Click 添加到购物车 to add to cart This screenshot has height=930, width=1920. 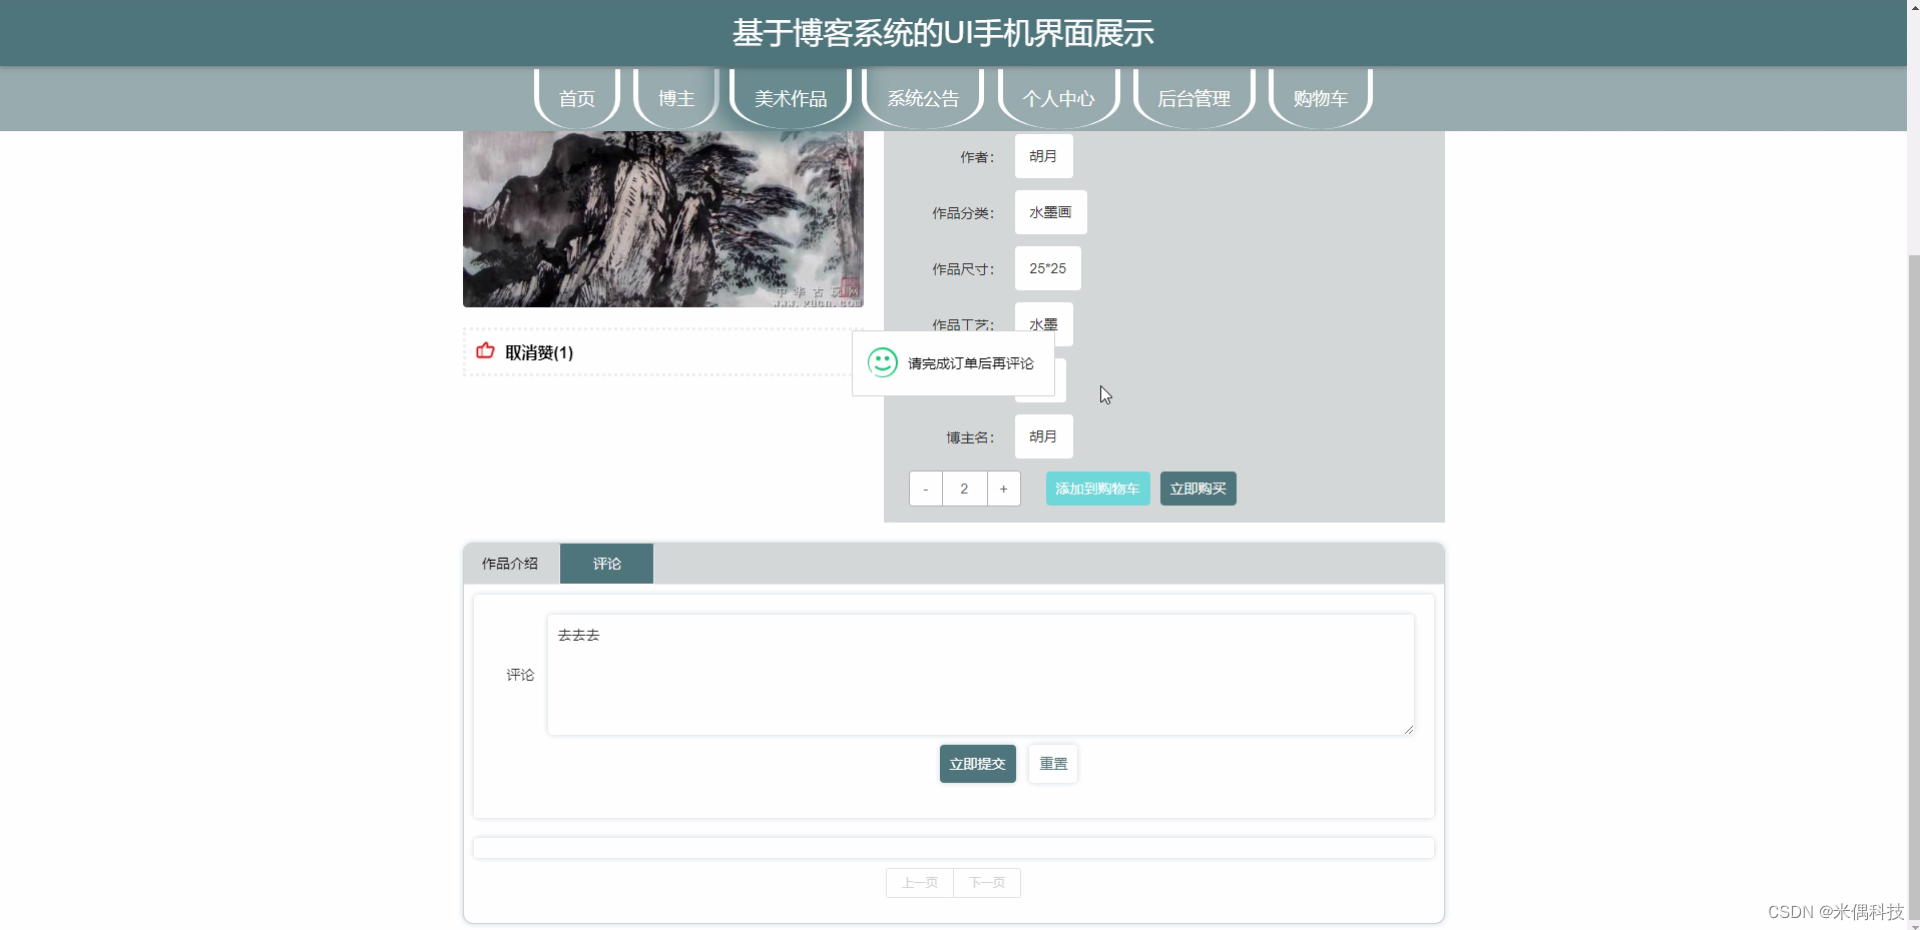point(1096,489)
